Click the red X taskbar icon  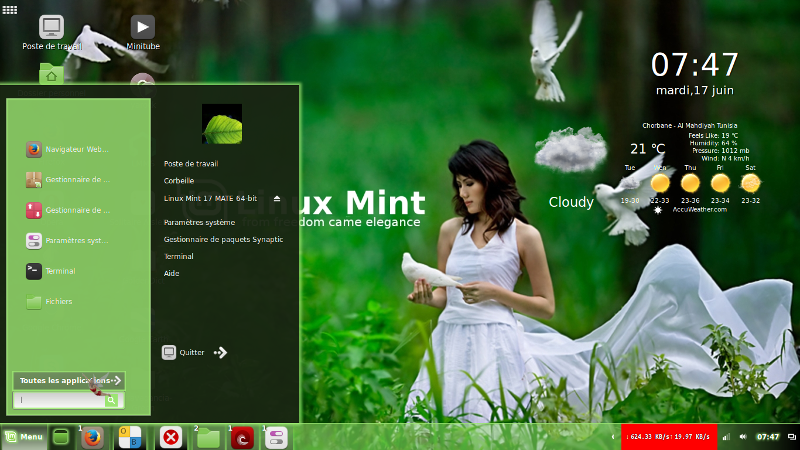171,437
